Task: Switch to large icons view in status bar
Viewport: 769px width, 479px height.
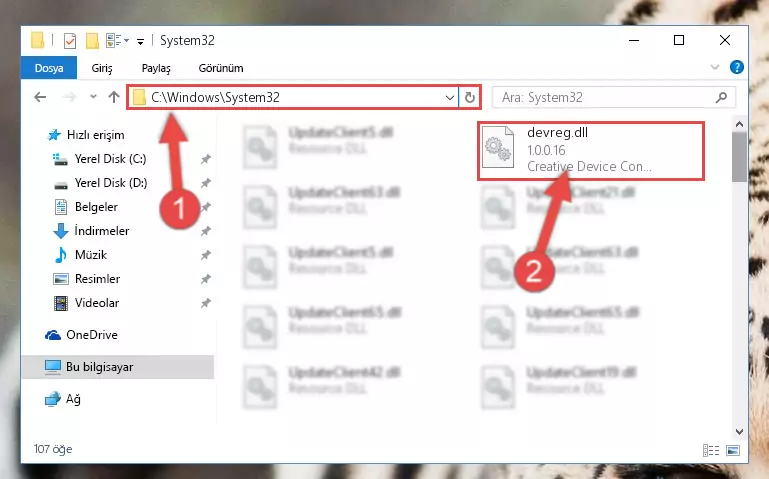Action: click(733, 450)
